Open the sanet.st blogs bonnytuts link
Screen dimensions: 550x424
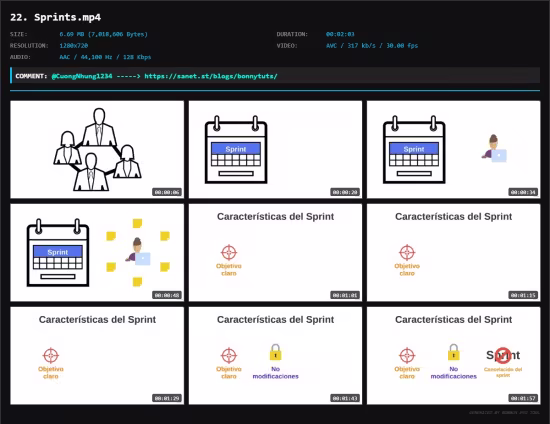point(211,76)
